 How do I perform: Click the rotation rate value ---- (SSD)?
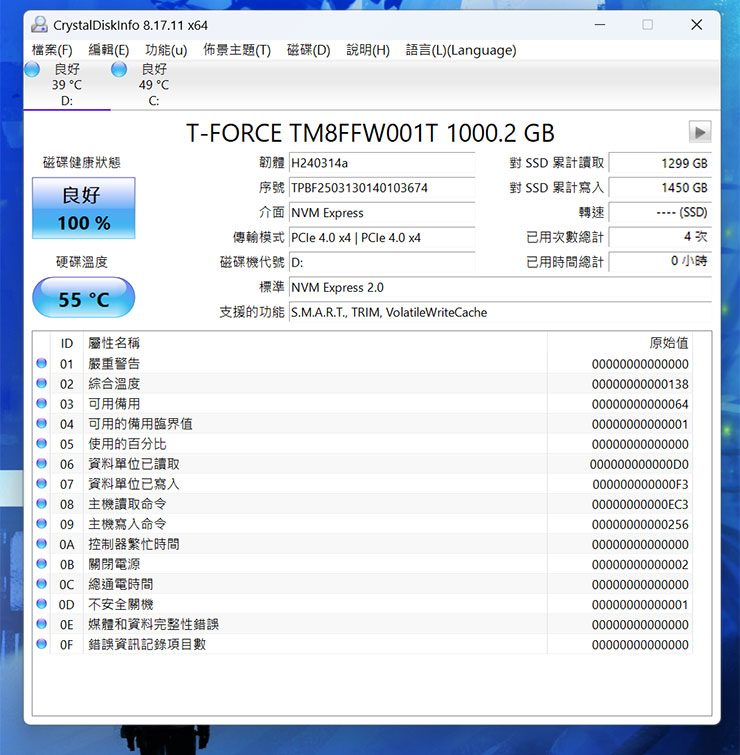[x=660, y=212]
